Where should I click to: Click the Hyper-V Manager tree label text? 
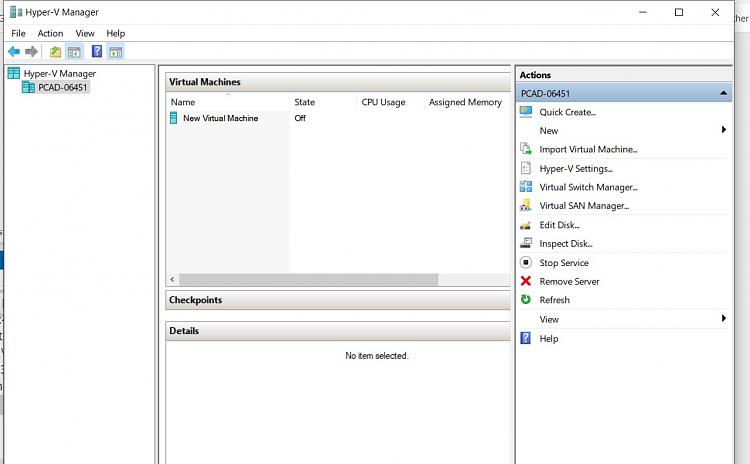(60, 74)
